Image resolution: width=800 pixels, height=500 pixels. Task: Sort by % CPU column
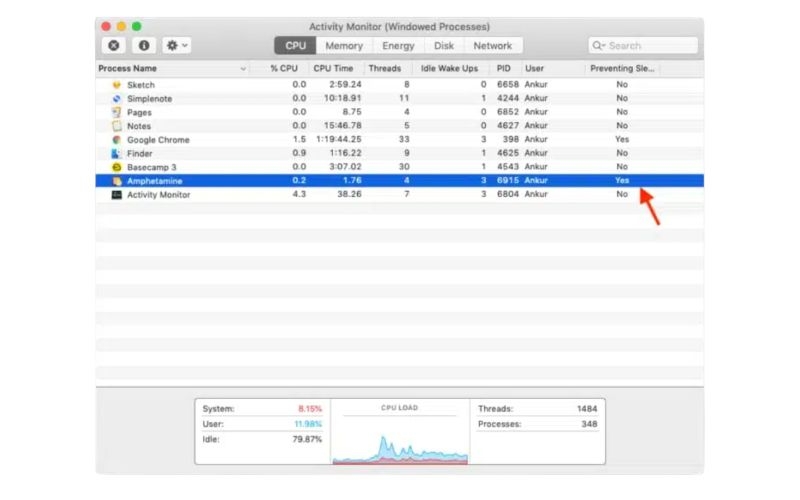(284, 68)
